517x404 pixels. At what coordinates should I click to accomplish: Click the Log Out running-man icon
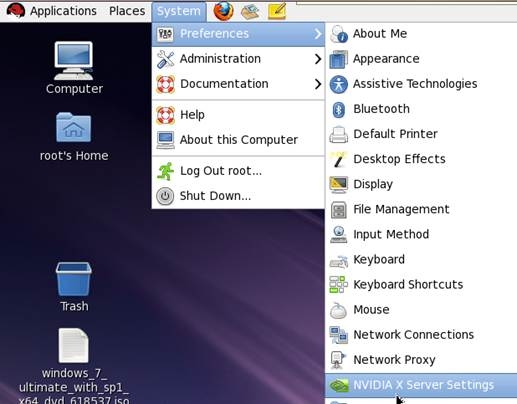click(165, 171)
